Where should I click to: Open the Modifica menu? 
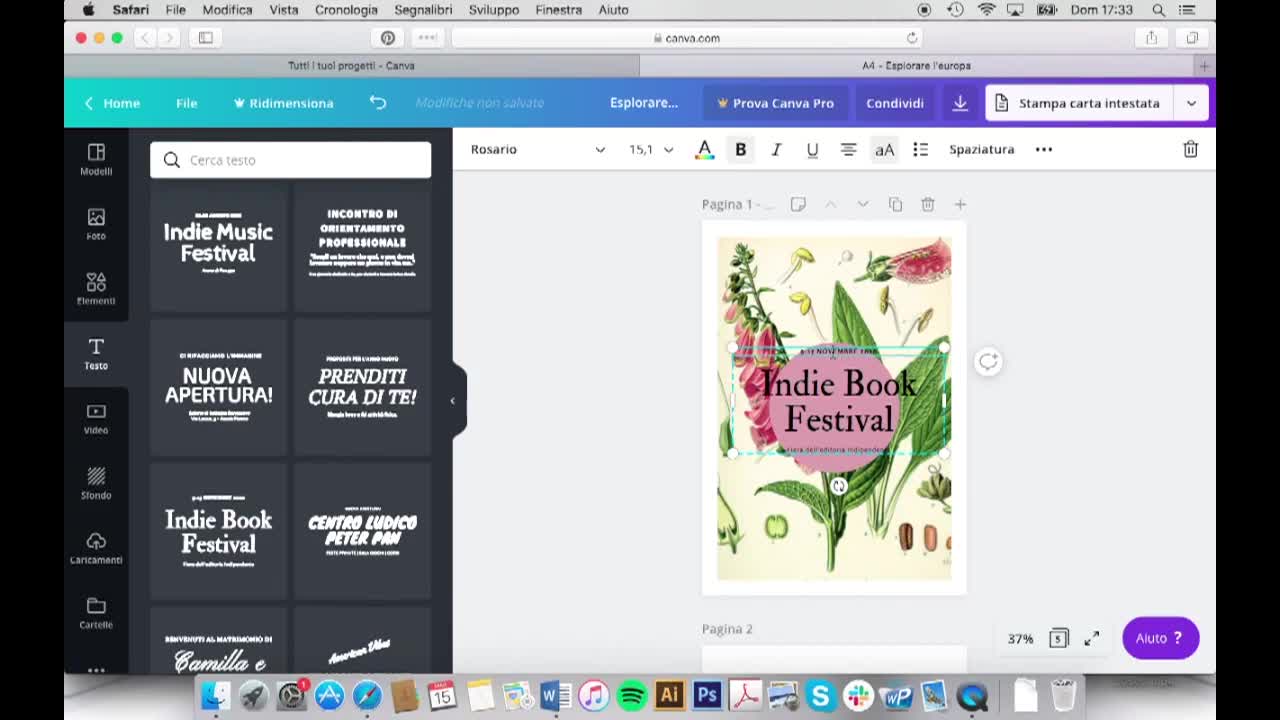[x=227, y=9]
